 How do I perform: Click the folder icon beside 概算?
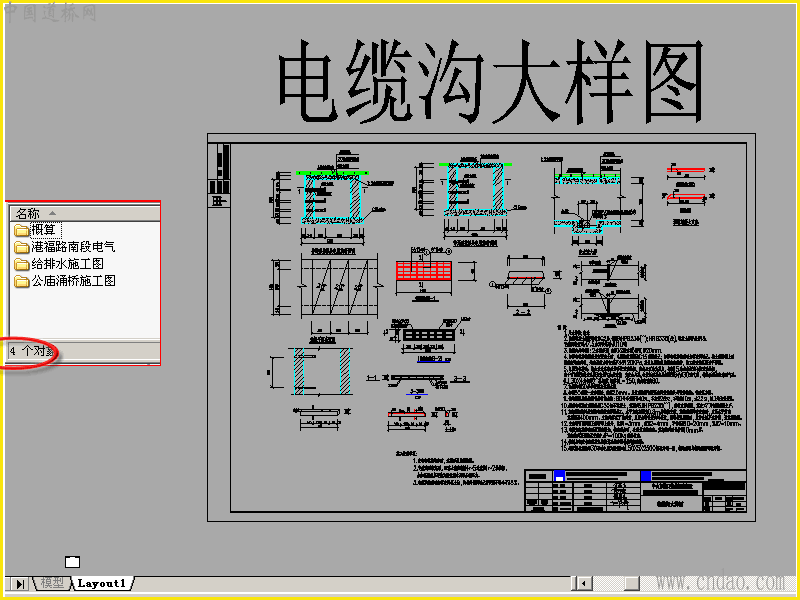click(x=21, y=230)
